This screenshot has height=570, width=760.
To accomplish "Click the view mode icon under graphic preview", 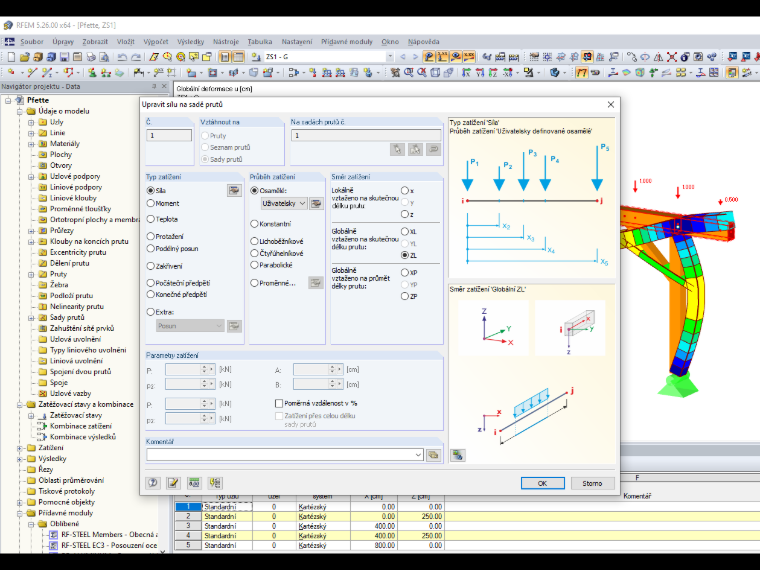I will (458, 455).
